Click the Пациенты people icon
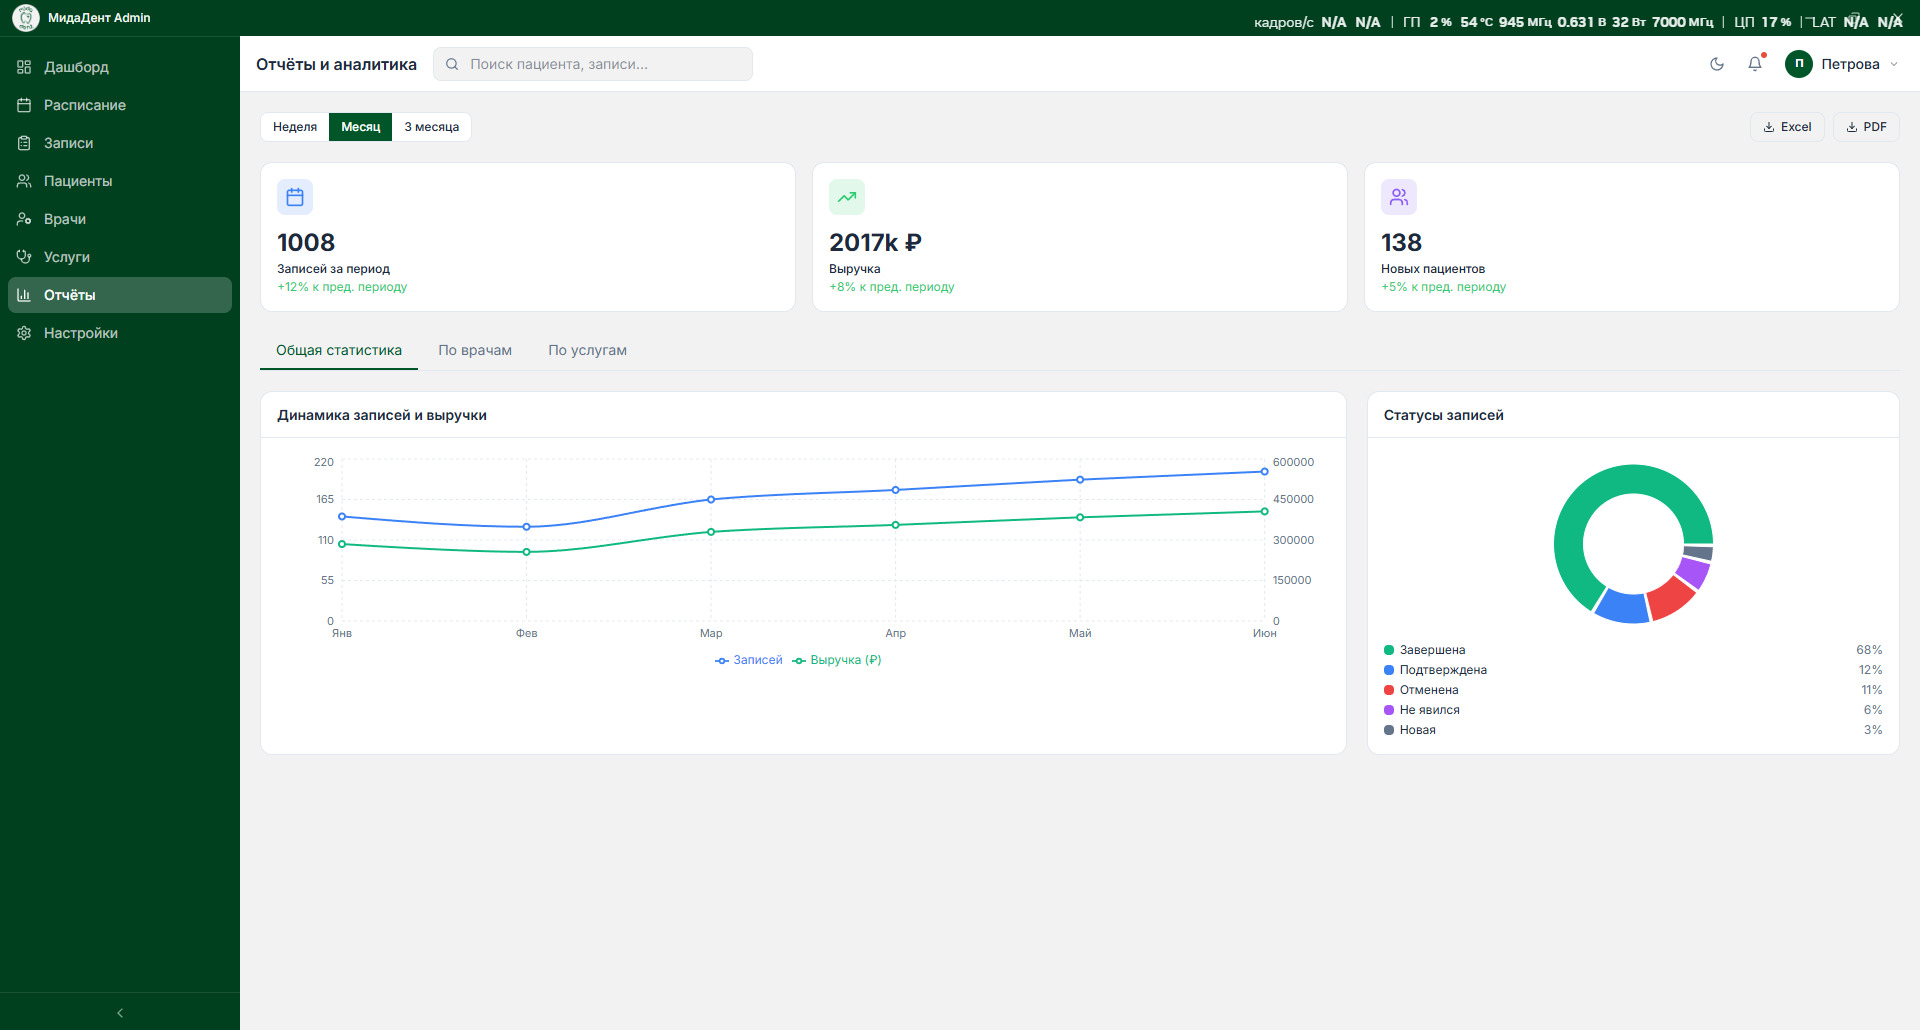The width and height of the screenshot is (1920, 1030). (x=24, y=181)
